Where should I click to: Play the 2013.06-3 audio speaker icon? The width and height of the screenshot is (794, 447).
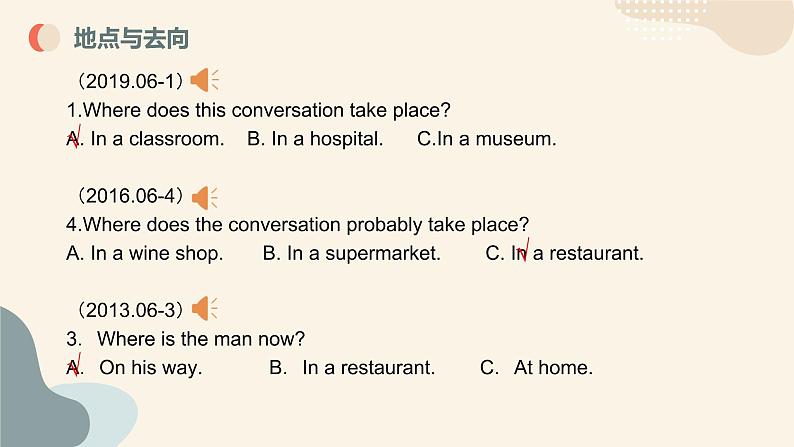click(x=205, y=308)
